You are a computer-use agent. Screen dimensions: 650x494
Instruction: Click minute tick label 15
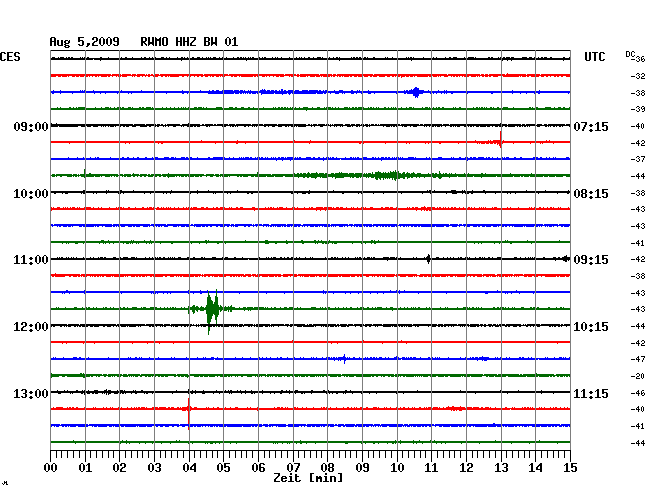570,467
